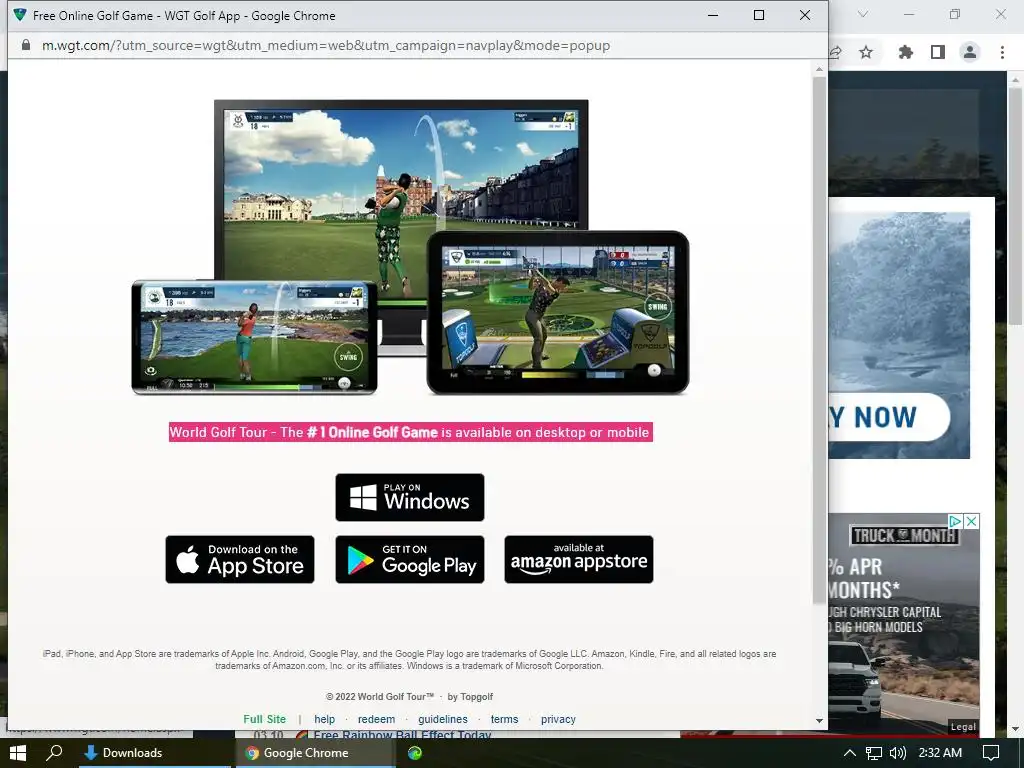Close the truck ad with X icon
Image resolution: width=1024 pixels, height=768 pixels.
[x=971, y=521]
